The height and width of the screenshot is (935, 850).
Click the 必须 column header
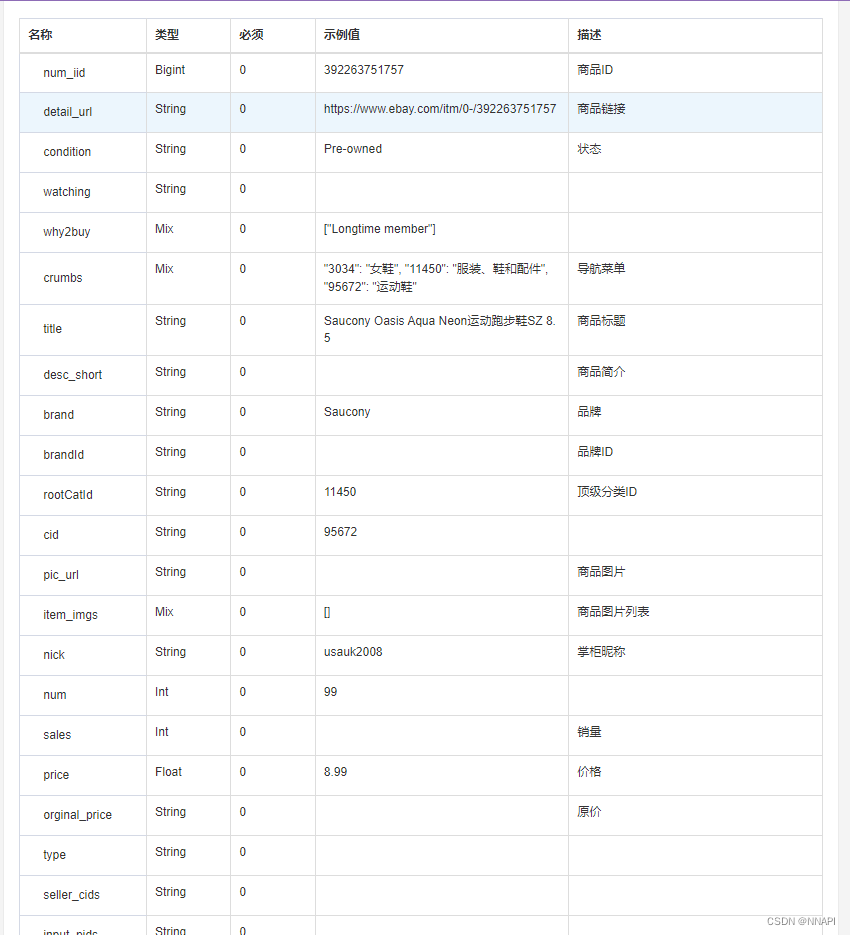click(251, 35)
